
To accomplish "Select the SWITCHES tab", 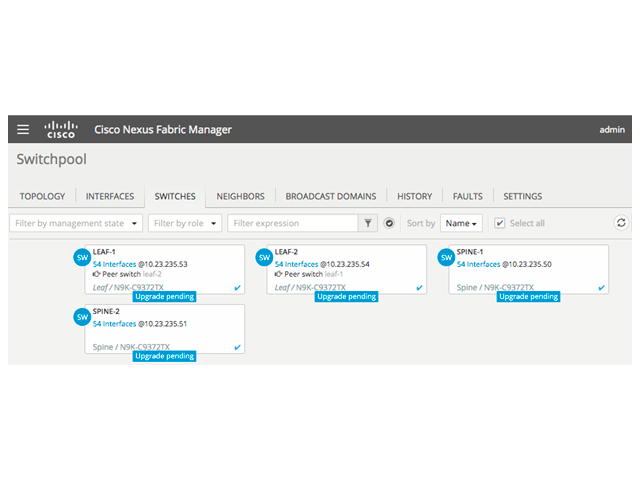I will tap(175, 196).
